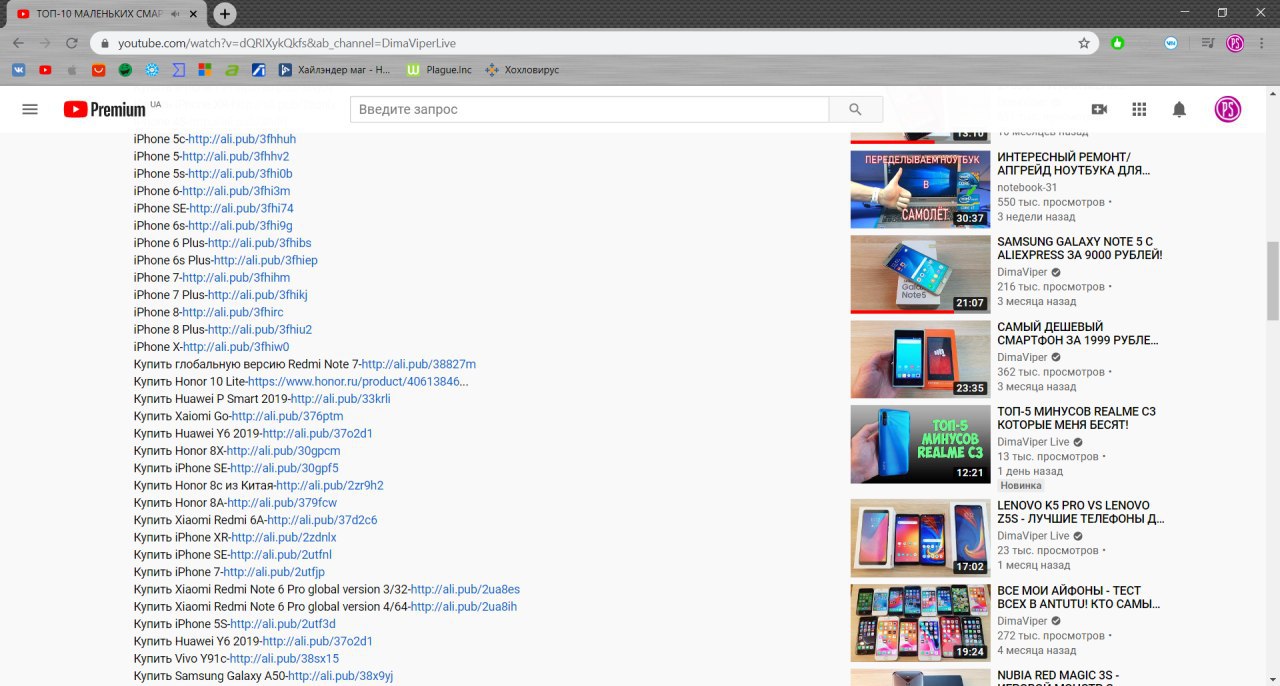Viewport: 1280px width, 686px height.
Task: Click the Новинка badge on Realme video
Action: 1021,485
